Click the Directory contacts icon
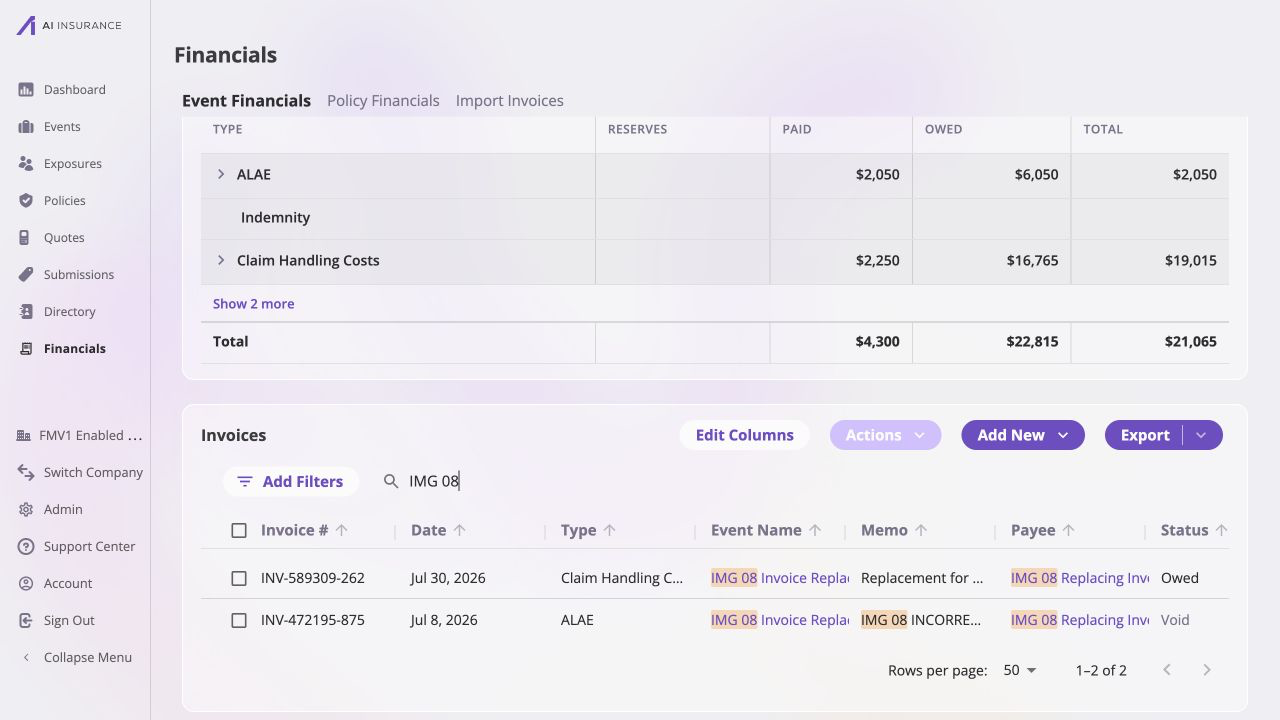The image size is (1280, 720). click(x=26, y=312)
